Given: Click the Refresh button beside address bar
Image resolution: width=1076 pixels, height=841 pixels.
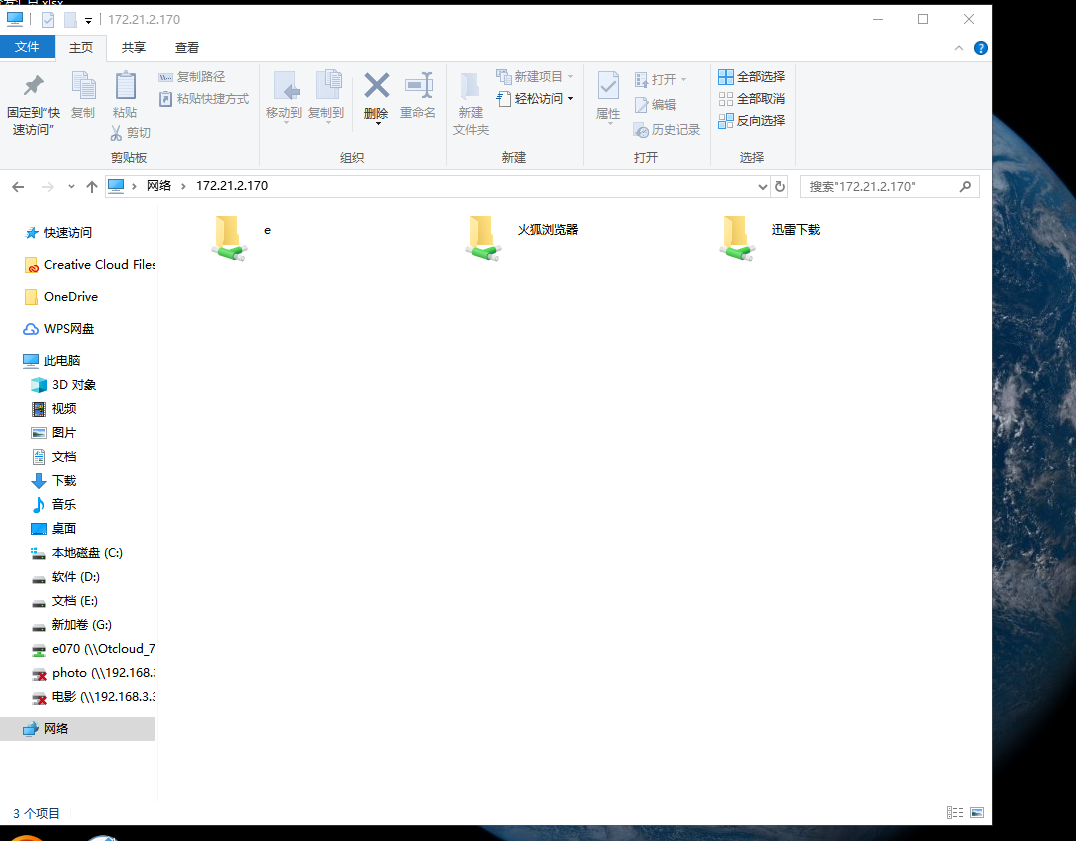Looking at the screenshot, I should click(780, 187).
